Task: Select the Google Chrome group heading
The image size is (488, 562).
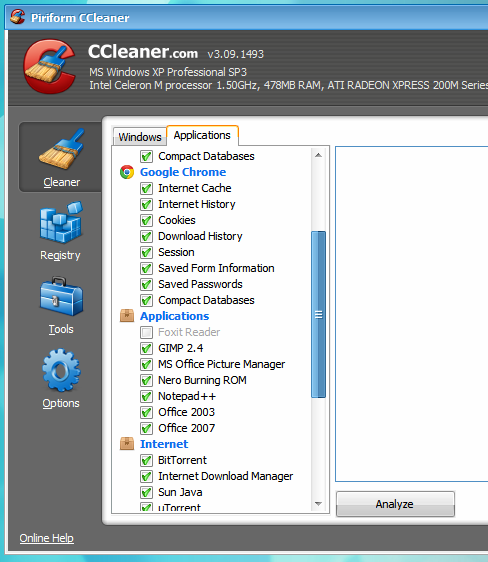Action: point(183,172)
